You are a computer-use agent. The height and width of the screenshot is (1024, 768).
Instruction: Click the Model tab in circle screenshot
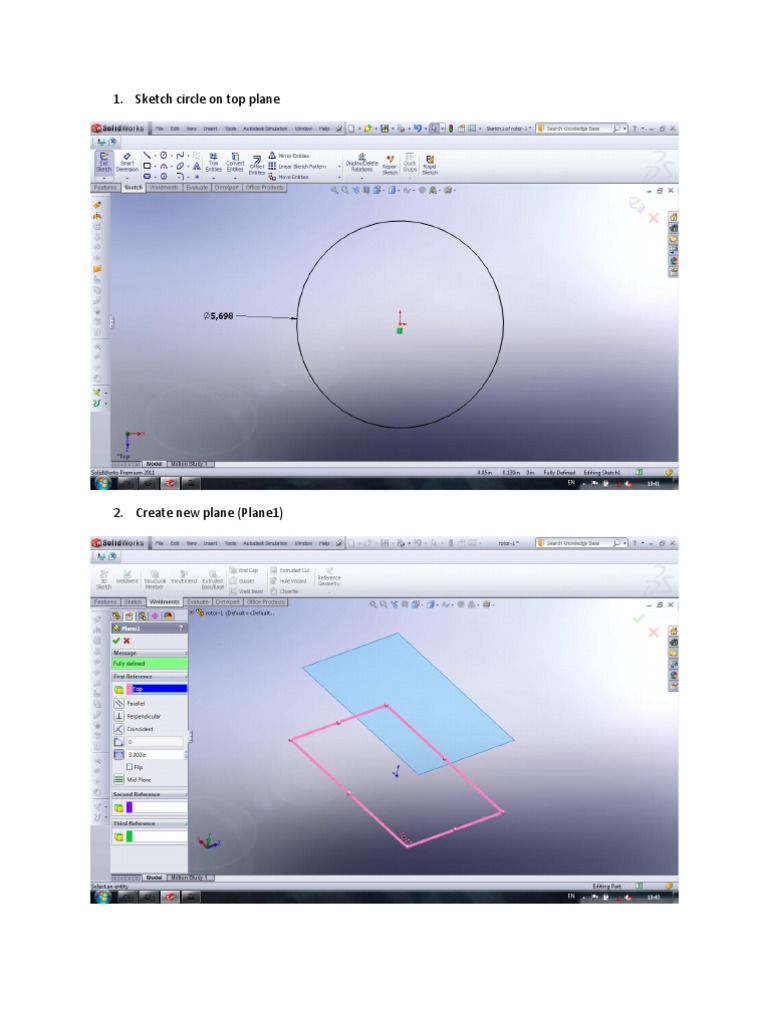154,464
